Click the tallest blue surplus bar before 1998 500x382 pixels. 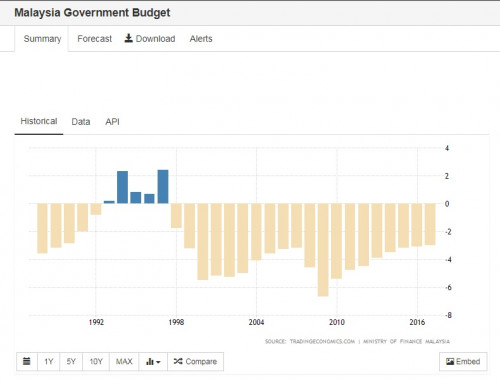pyautogui.click(x=163, y=187)
